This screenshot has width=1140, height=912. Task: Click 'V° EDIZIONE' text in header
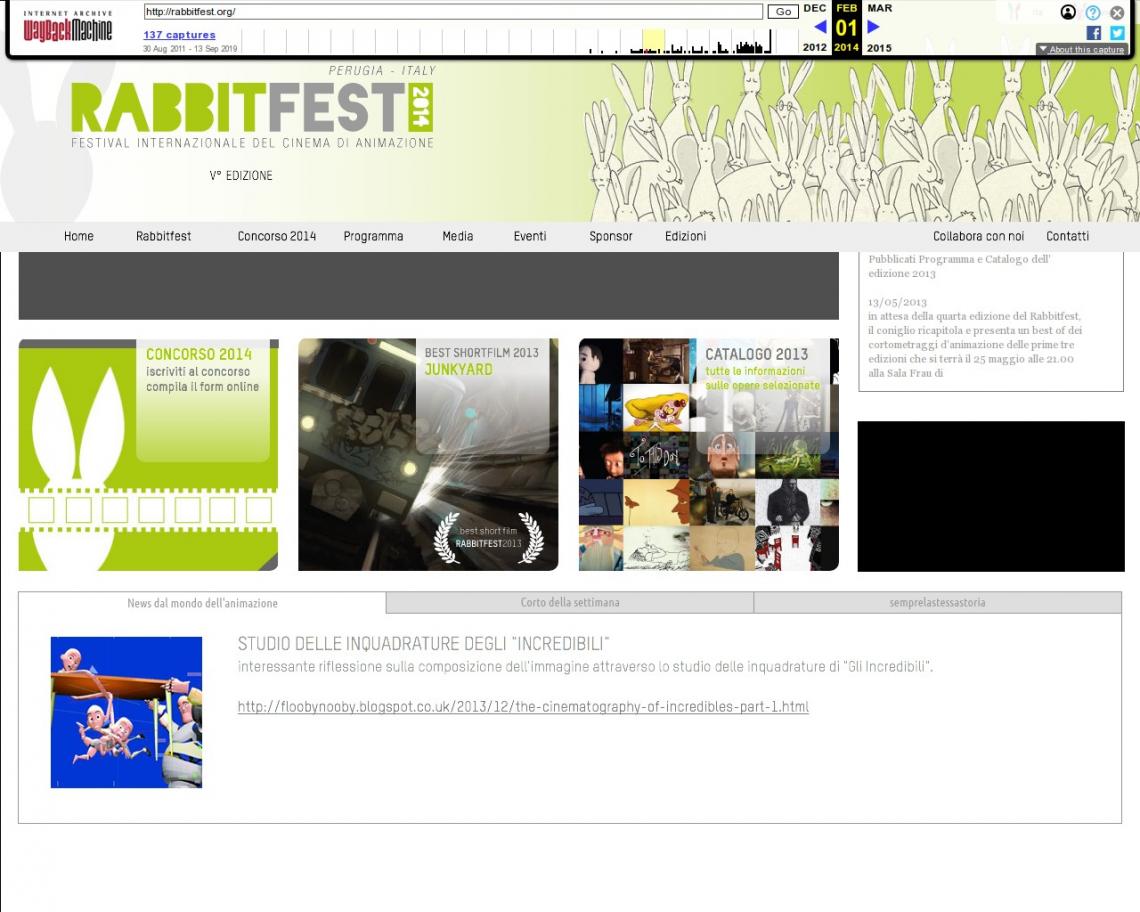pyautogui.click(x=241, y=175)
